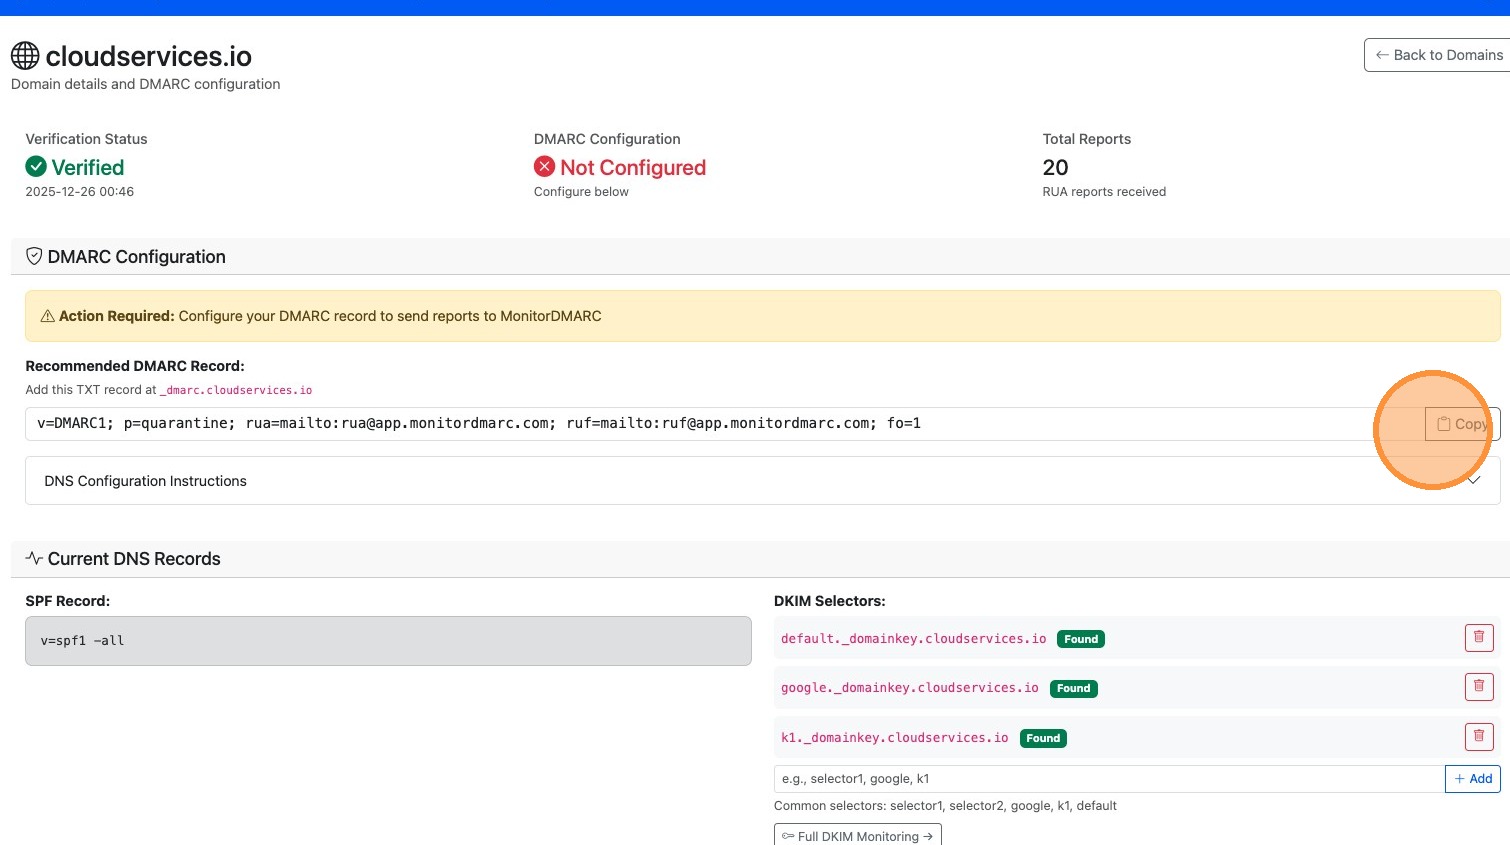Click the Found badge for default selector
Screen dimensions: 1510x845
tap(1081, 639)
